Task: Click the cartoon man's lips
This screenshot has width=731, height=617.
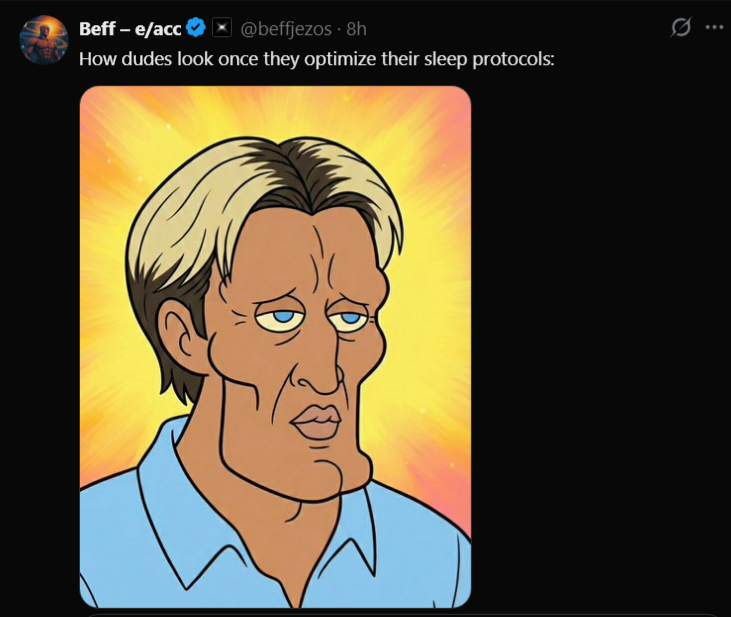Action: (x=316, y=420)
